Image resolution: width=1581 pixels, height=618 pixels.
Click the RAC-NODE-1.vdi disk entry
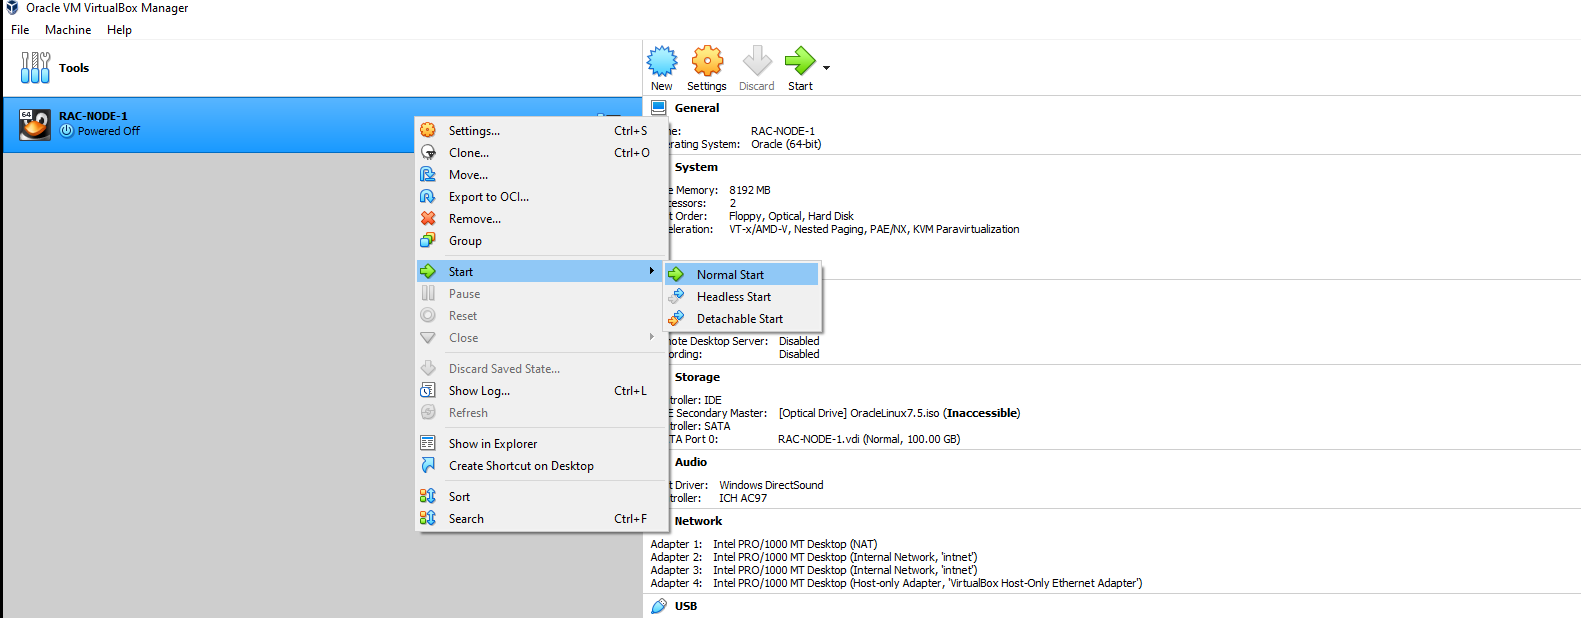(x=869, y=439)
